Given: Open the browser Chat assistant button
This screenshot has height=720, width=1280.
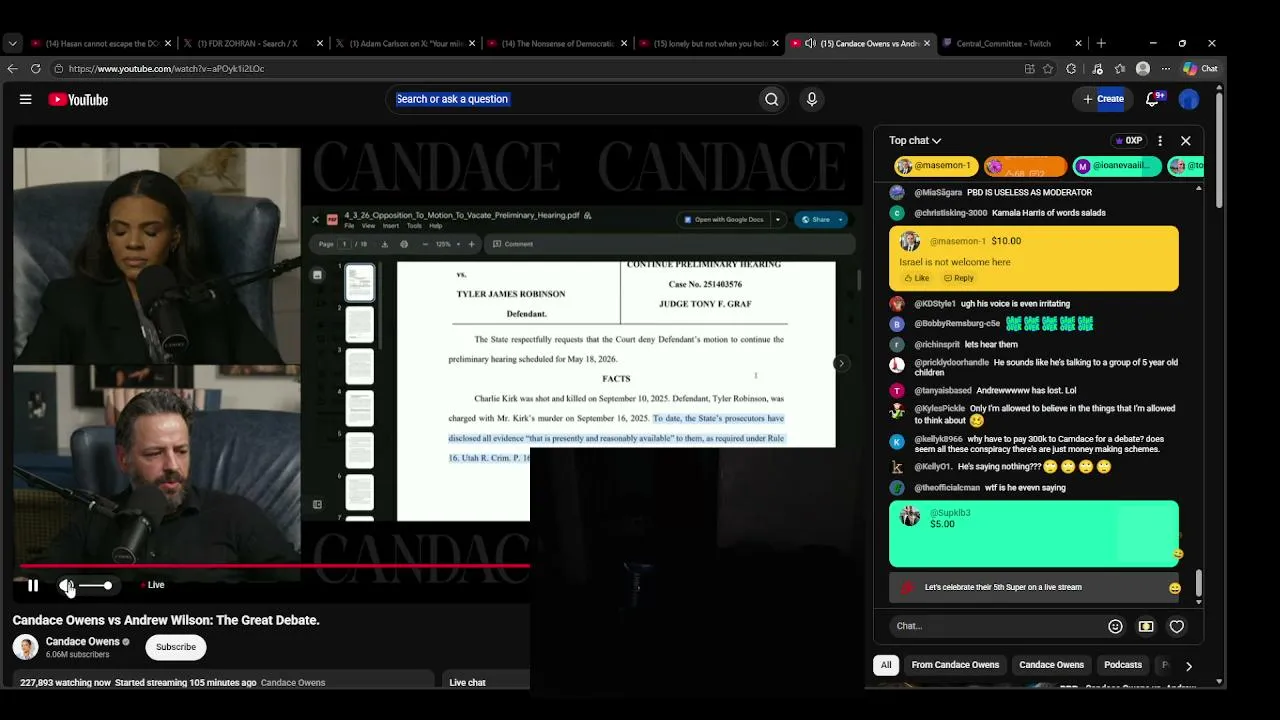Looking at the screenshot, I should click(x=1200, y=69).
